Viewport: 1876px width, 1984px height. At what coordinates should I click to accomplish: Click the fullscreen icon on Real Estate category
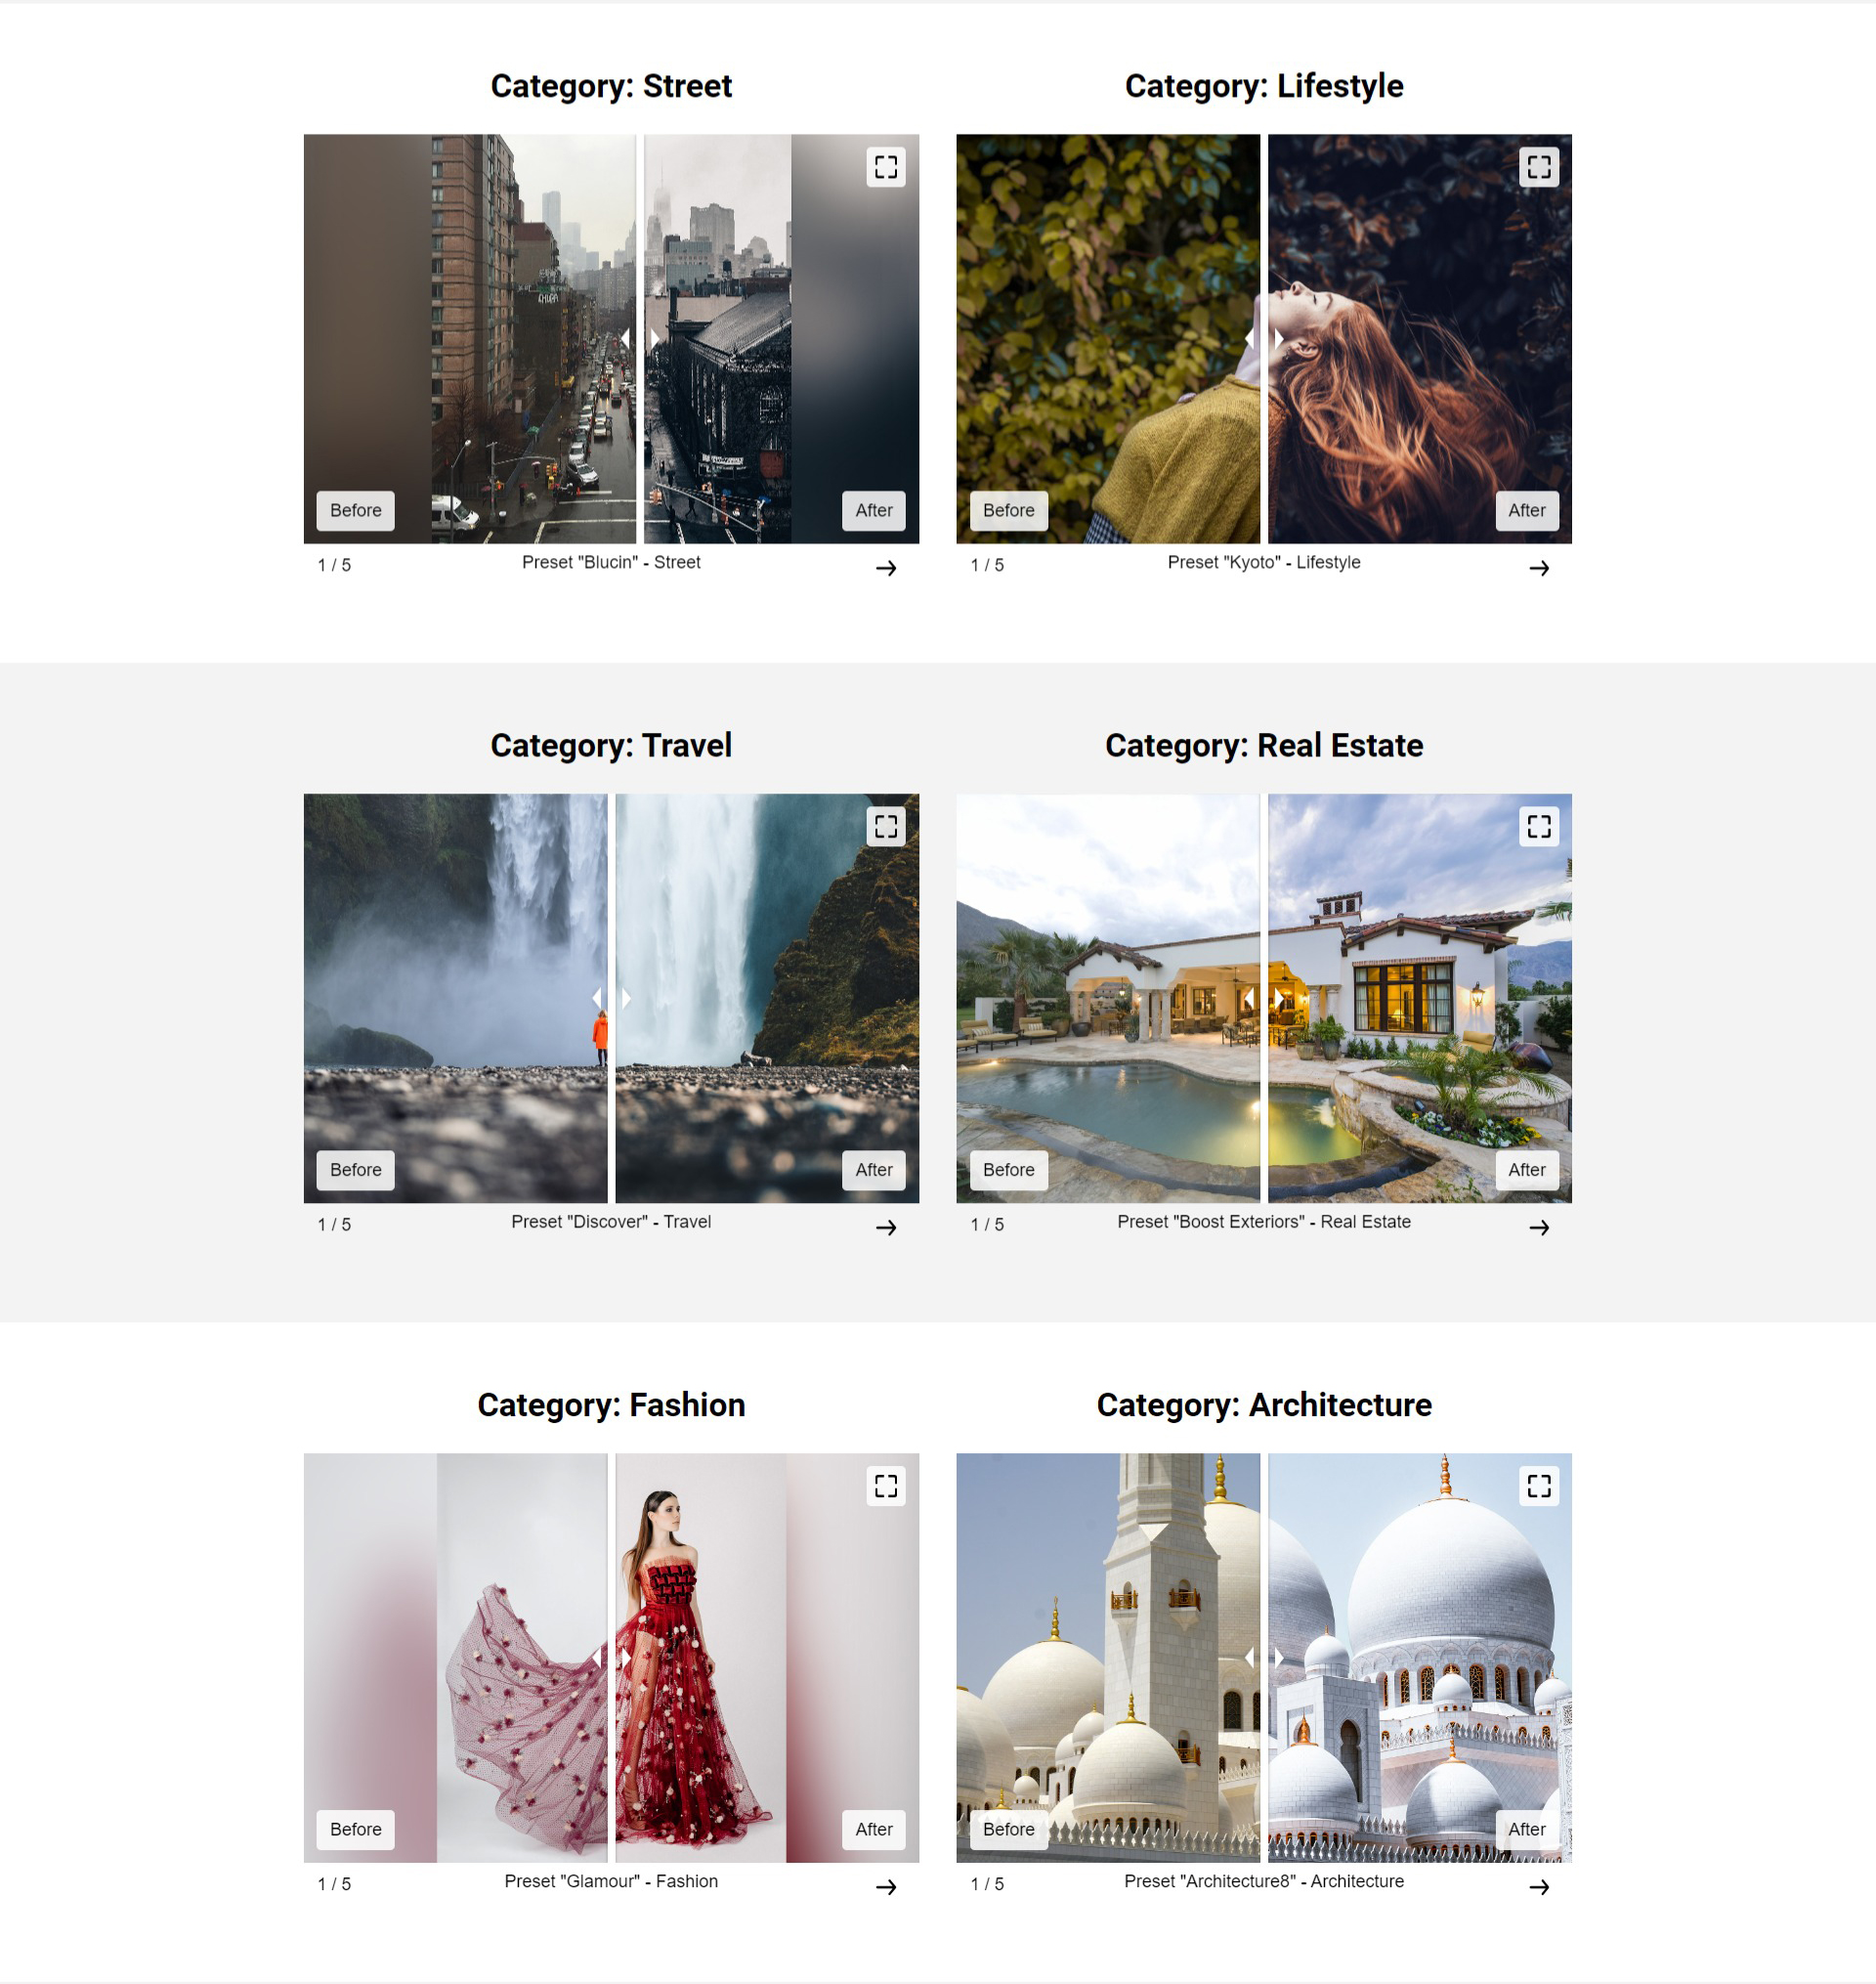[1539, 824]
